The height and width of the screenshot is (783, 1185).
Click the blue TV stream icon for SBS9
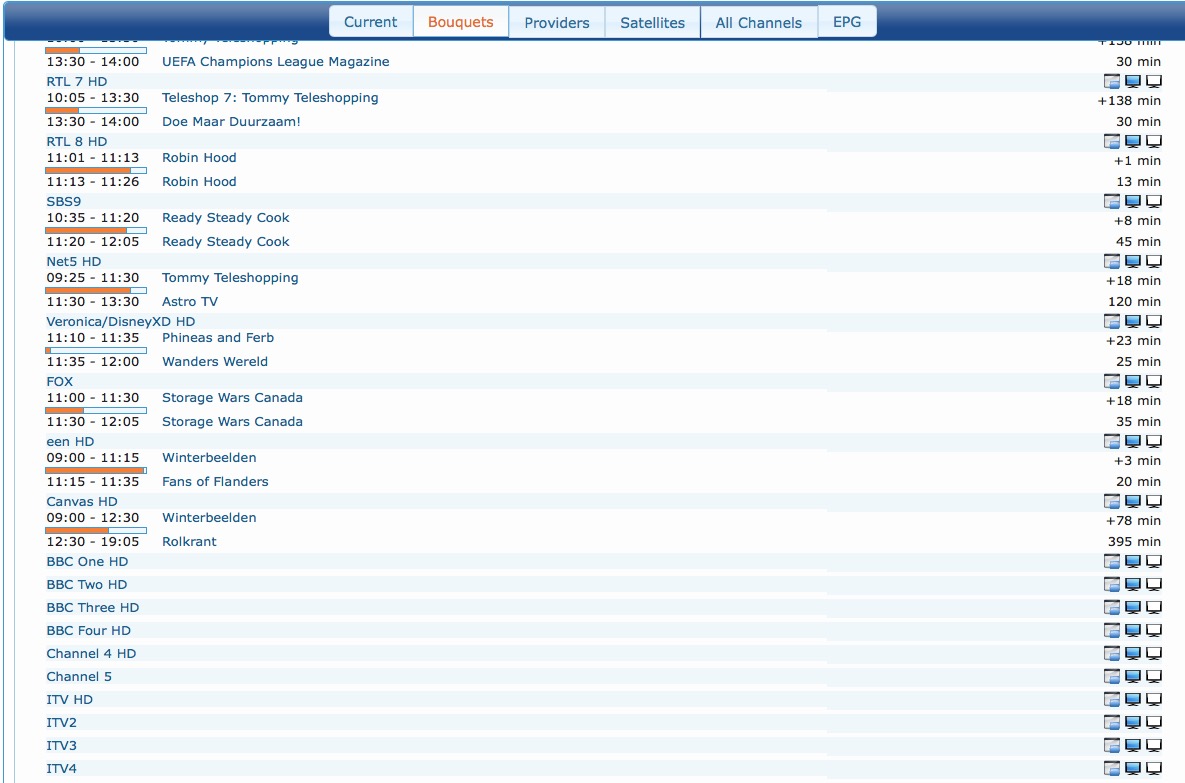coord(1133,201)
